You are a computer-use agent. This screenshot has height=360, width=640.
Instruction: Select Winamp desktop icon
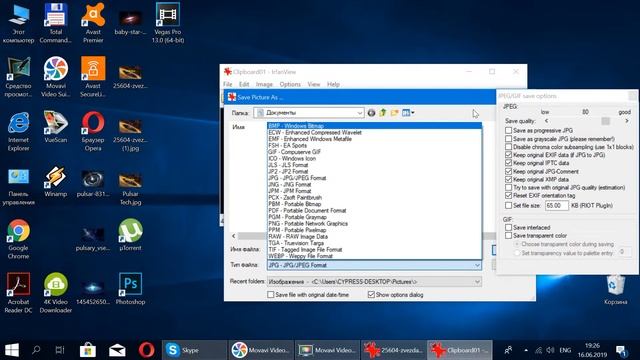pos(56,182)
